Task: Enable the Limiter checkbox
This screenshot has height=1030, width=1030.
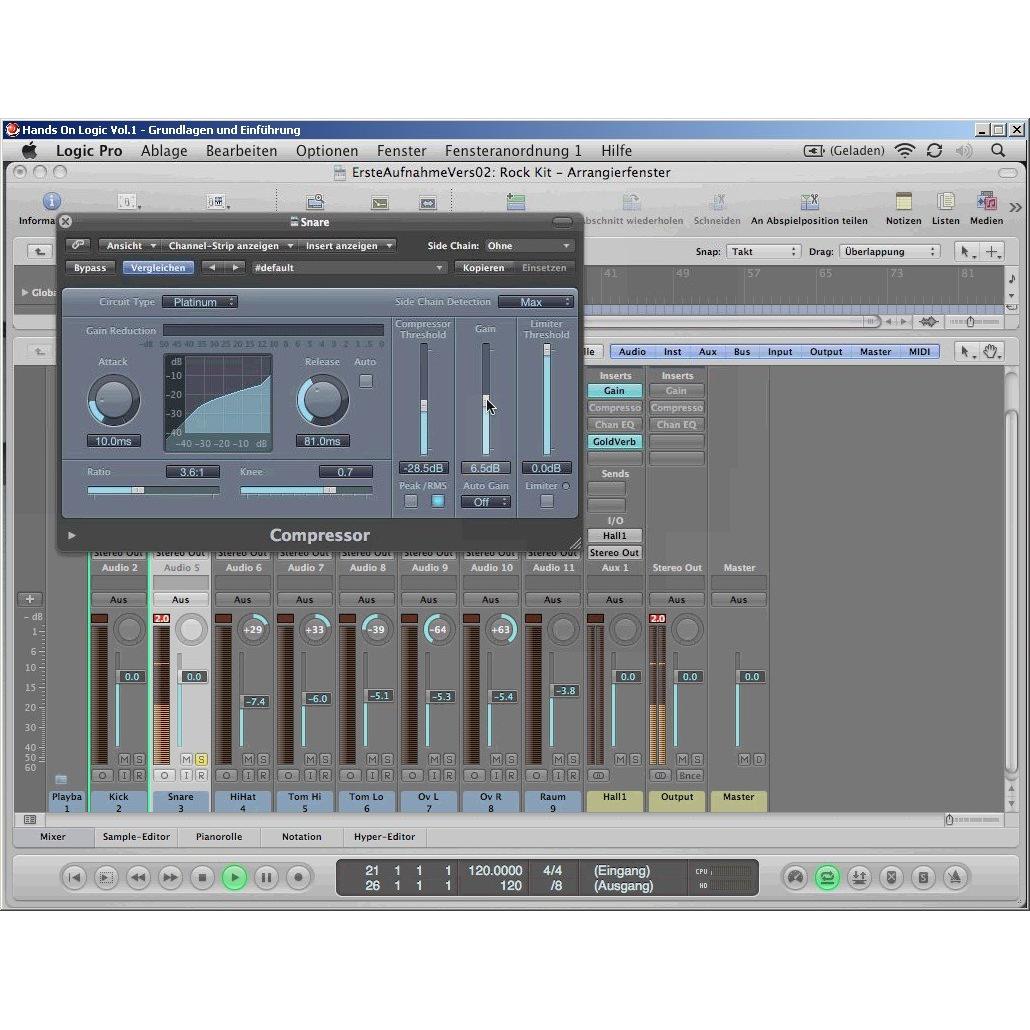Action: click(x=546, y=501)
